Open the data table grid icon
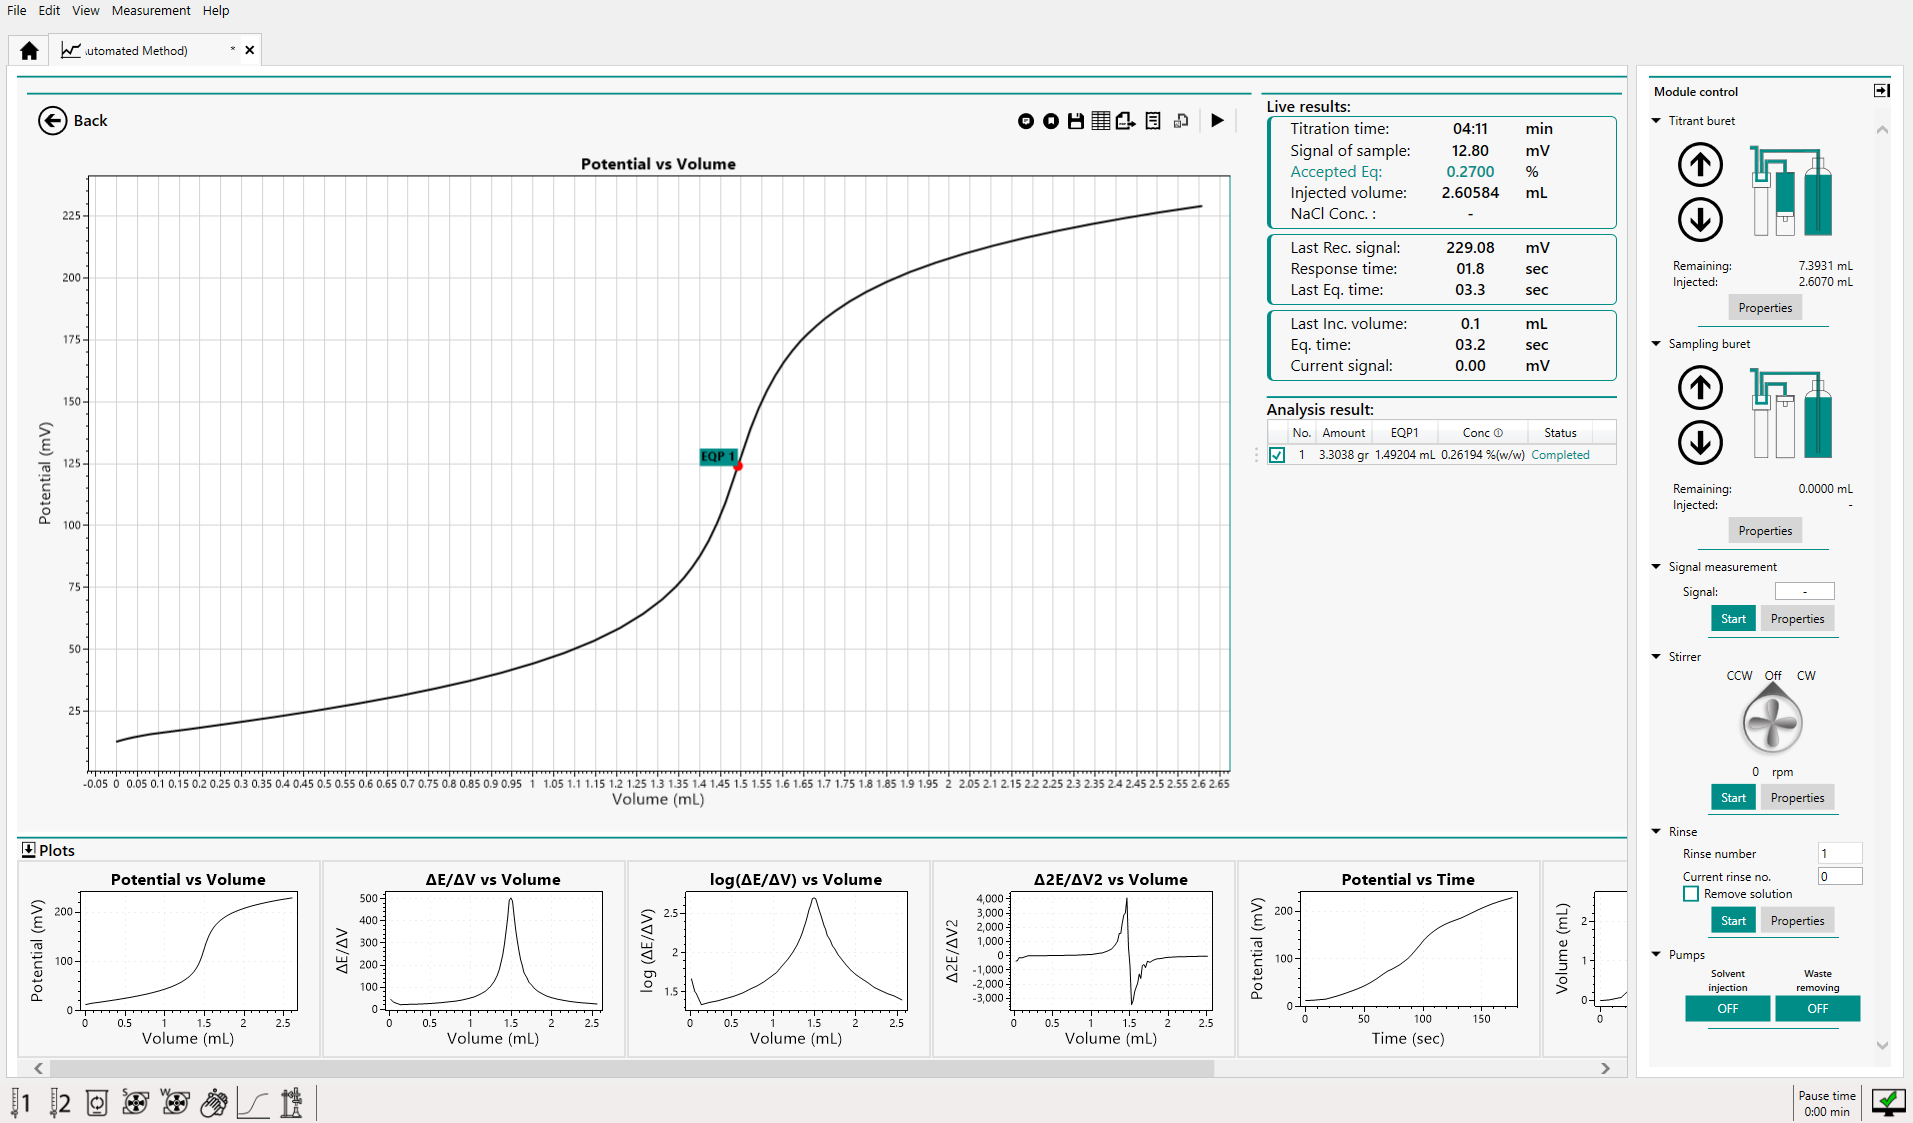This screenshot has height=1123, width=1913. 1100,121
